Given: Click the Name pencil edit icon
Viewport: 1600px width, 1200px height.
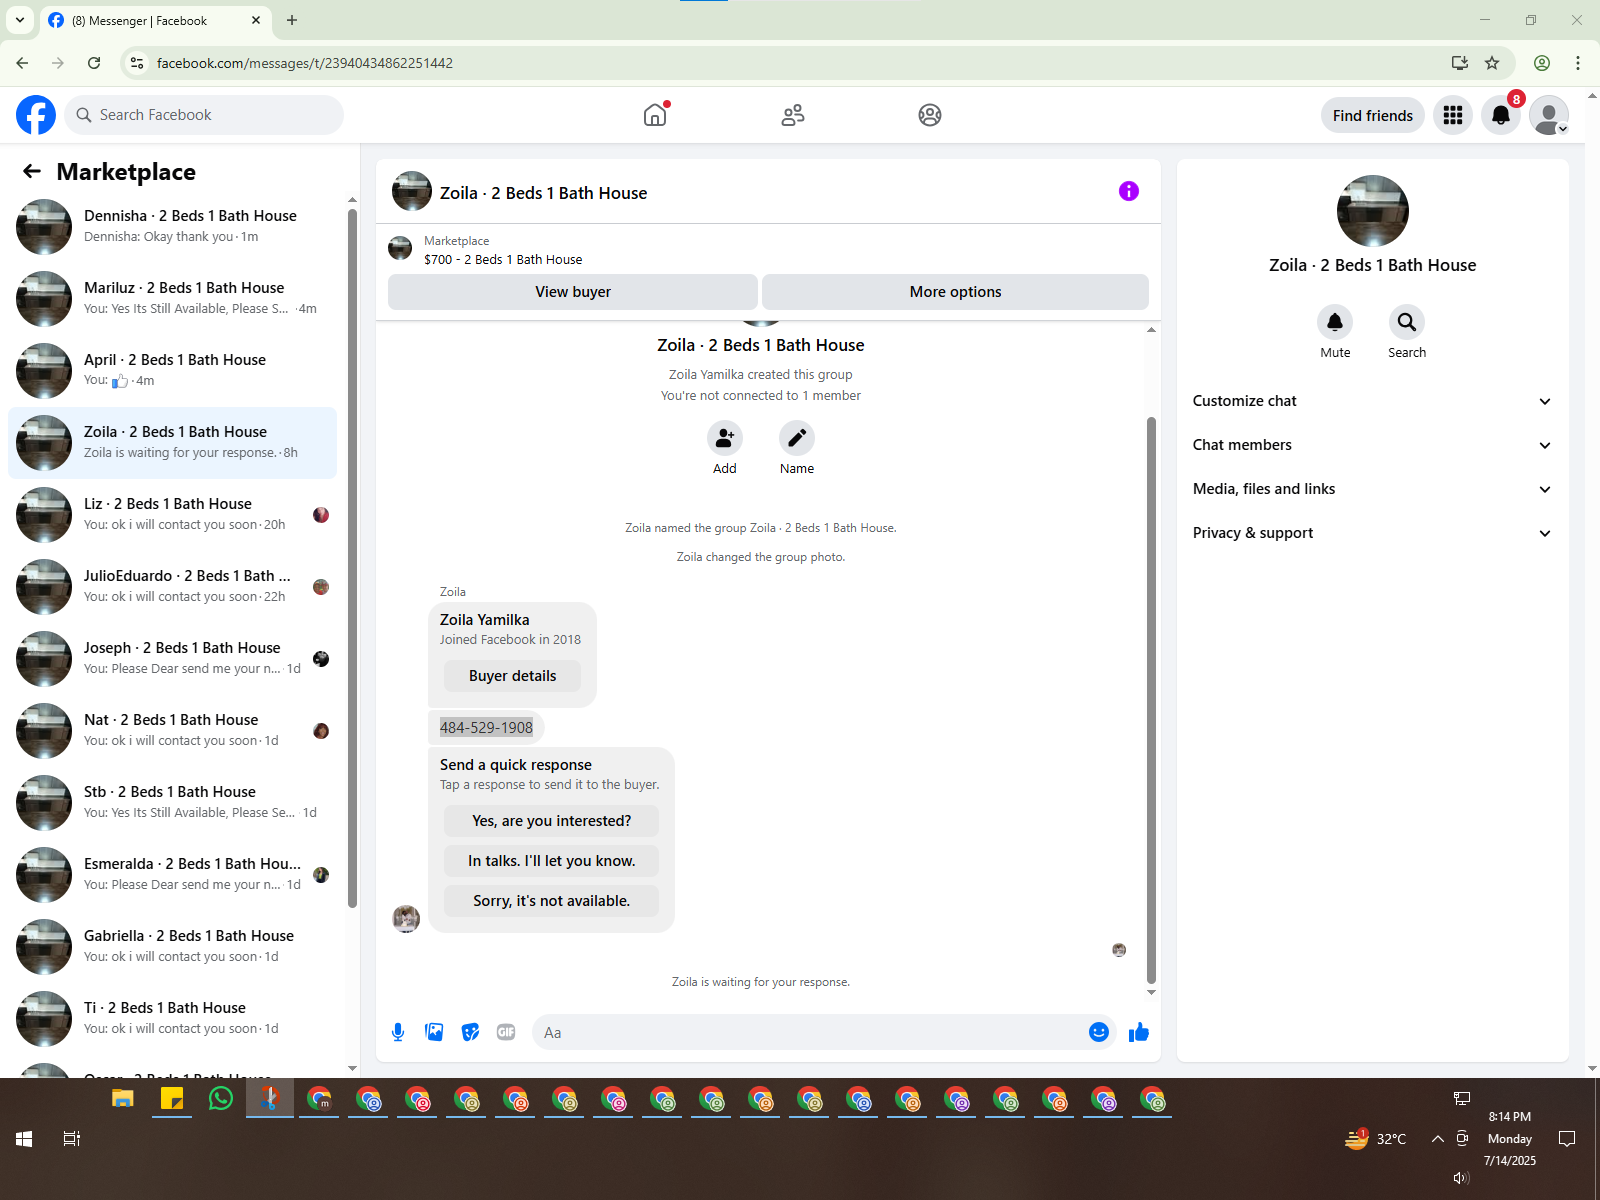Looking at the screenshot, I should [x=797, y=438].
